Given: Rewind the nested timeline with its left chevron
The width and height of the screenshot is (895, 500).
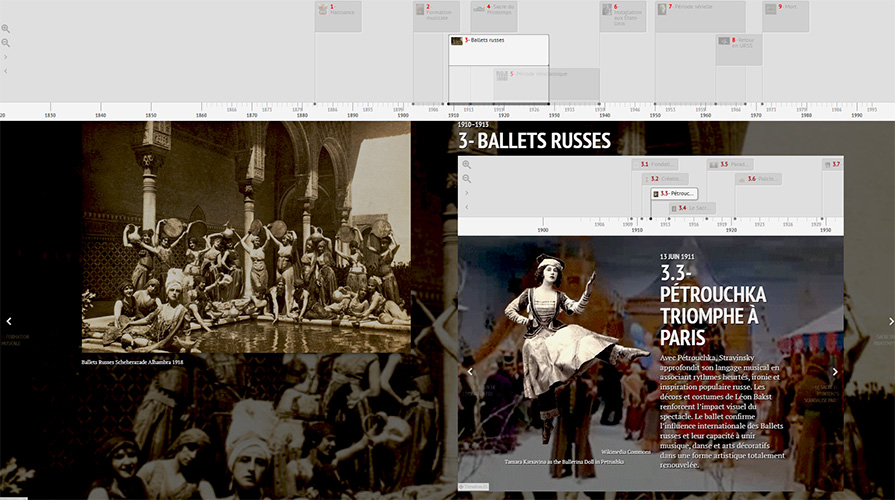Looking at the screenshot, I should 466,207.
